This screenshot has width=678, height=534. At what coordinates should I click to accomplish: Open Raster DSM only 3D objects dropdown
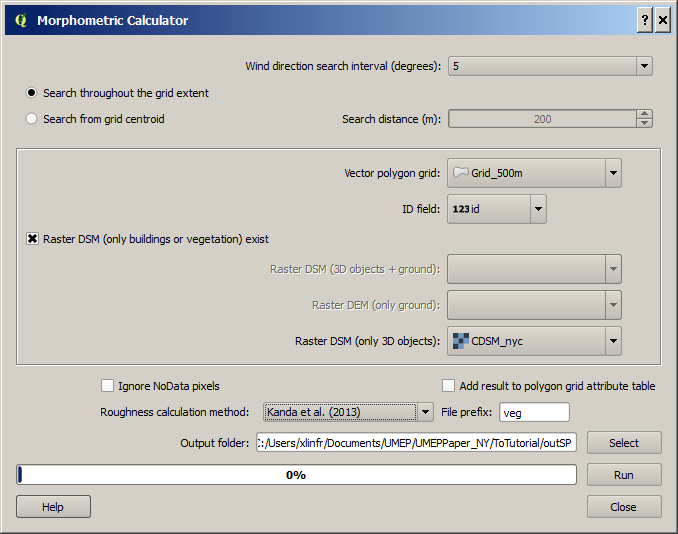[x=534, y=341]
